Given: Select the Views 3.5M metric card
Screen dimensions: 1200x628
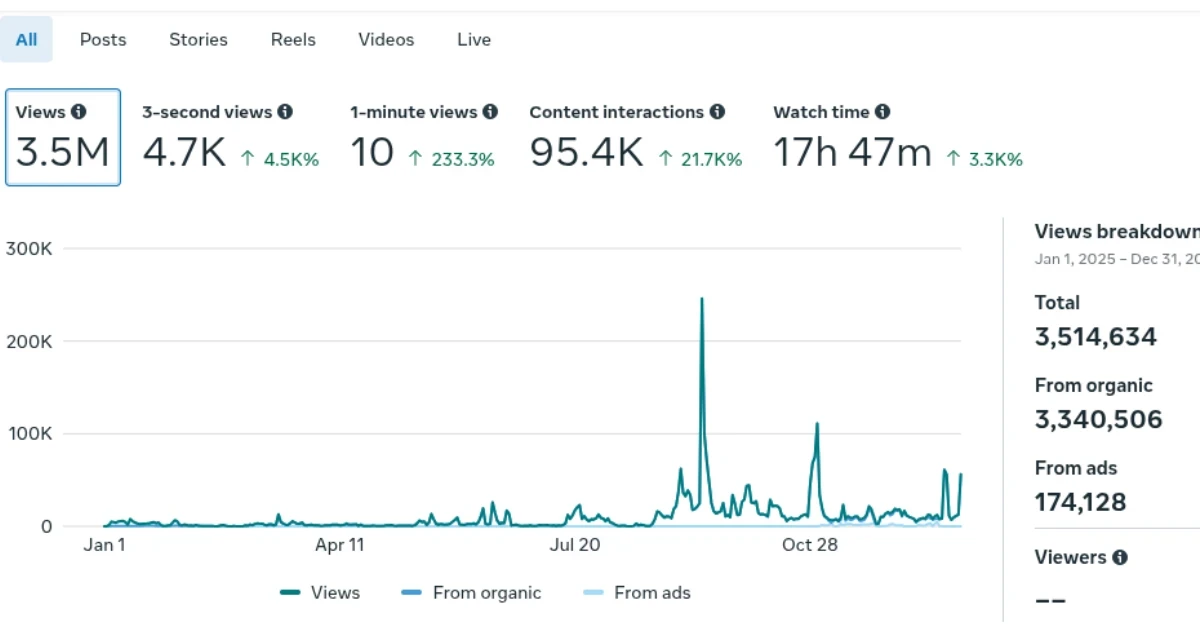Looking at the screenshot, I should (x=63, y=138).
